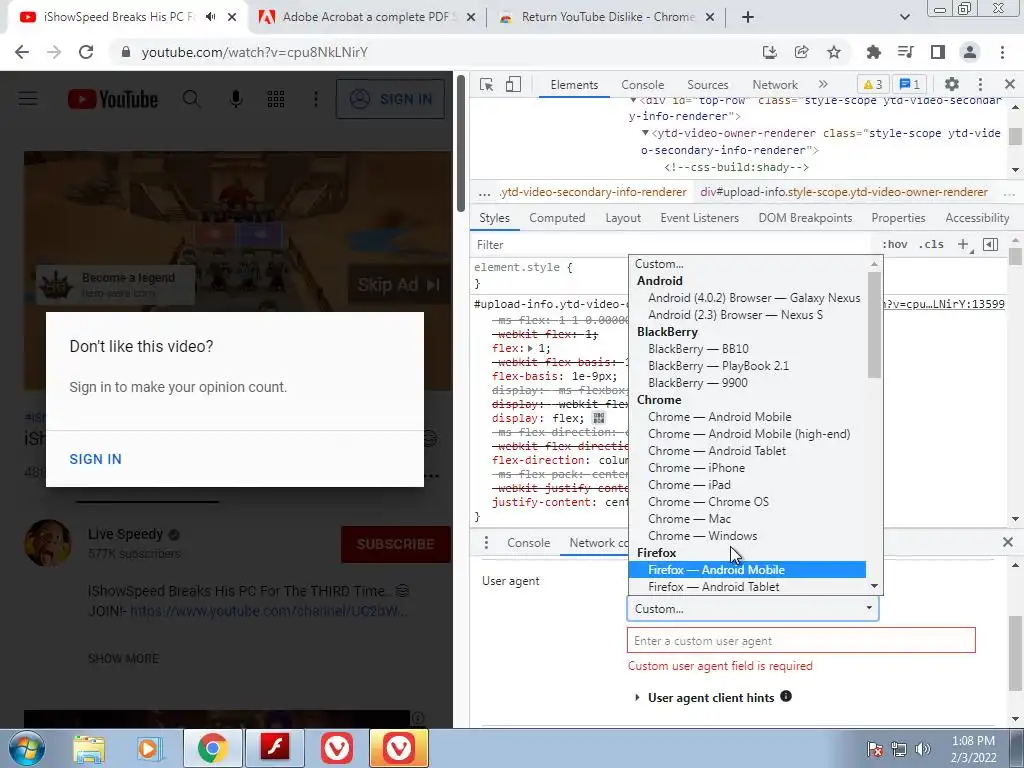
Task: Choose Chrome — iPhone user agent
Action: click(x=747, y=468)
